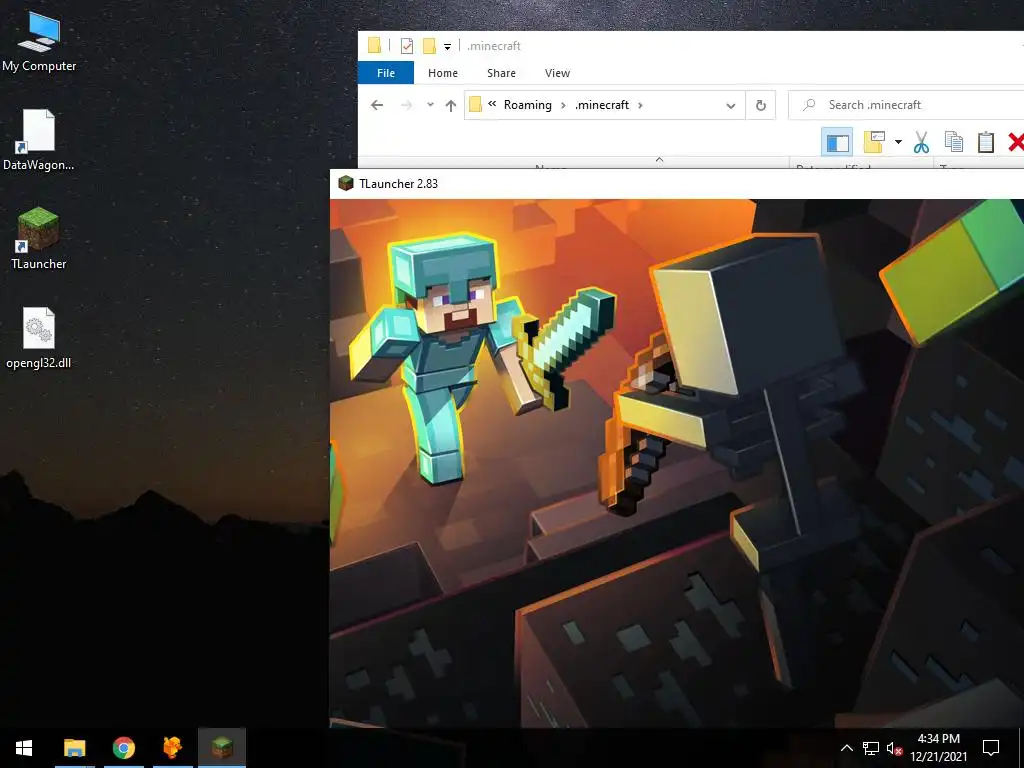Click the network icon in system tray
The image size is (1024, 768).
pyautogui.click(x=871, y=748)
